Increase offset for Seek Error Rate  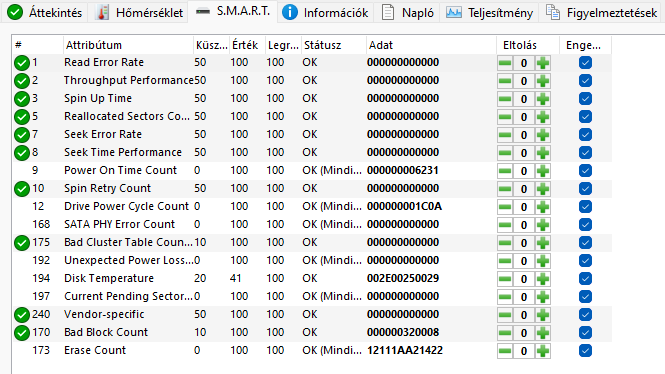[x=543, y=135]
